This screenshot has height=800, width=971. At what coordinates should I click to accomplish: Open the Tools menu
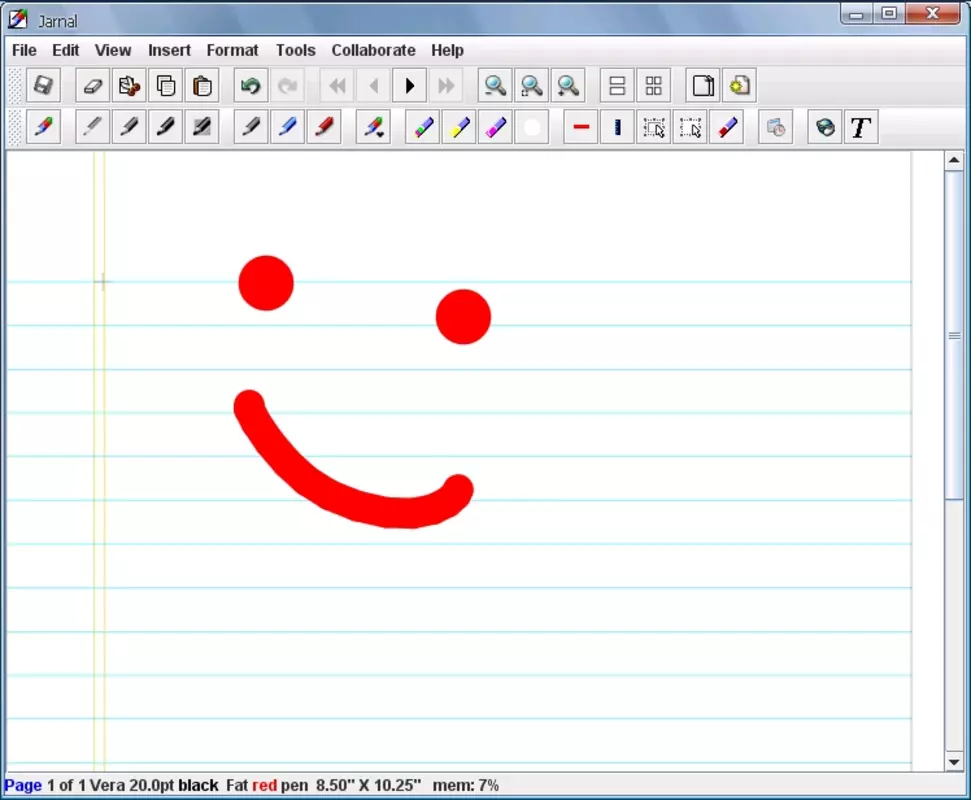pyautogui.click(x=295, y=50)
